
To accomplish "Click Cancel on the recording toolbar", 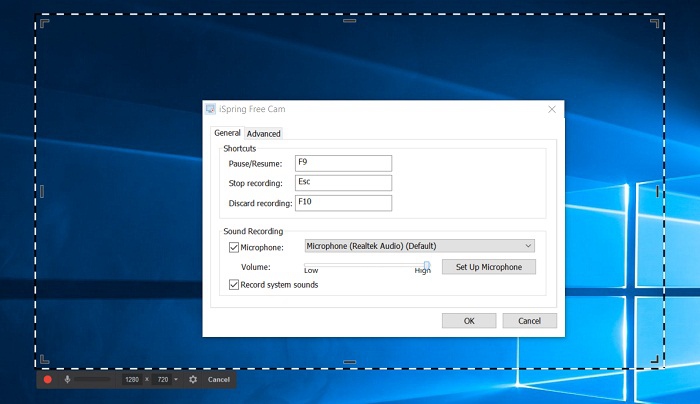I will click(x=219, y=379).
